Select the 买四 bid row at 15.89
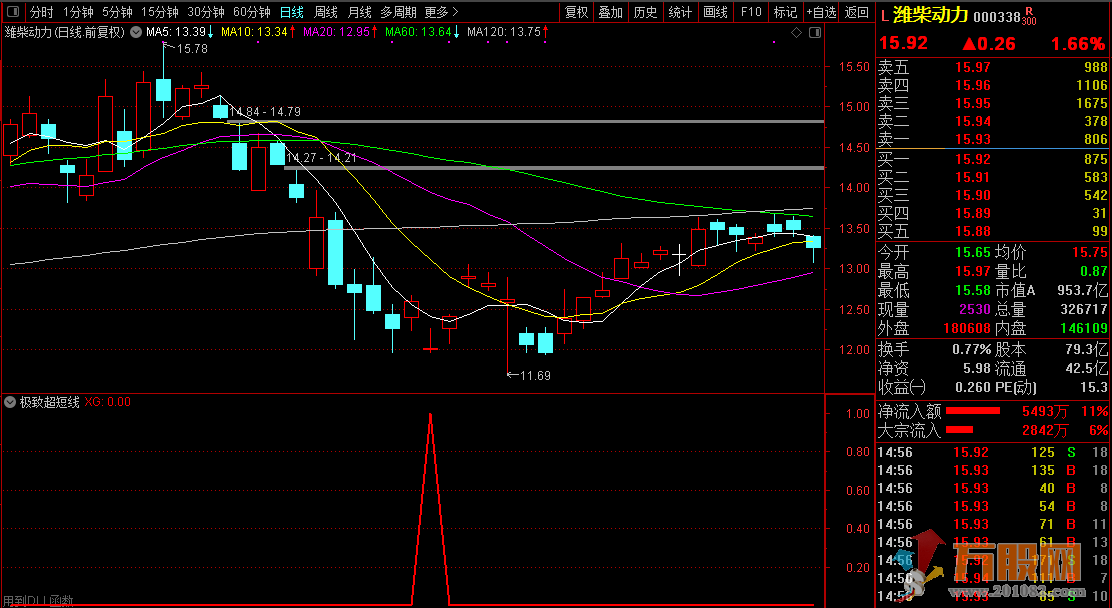This screenshot has height=608, width=1112. [x=993, y=213]
